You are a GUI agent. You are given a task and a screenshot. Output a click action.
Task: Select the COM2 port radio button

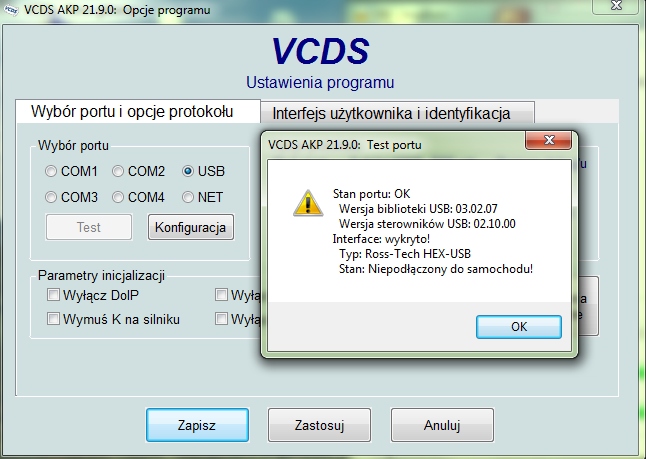tap(118, 171)
